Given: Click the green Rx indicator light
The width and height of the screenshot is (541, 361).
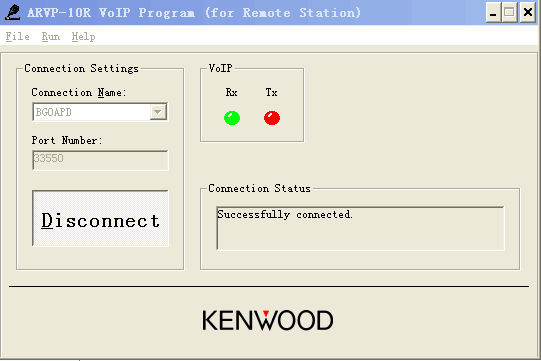Looking at the screenshot, I should (x=232, y=118).
